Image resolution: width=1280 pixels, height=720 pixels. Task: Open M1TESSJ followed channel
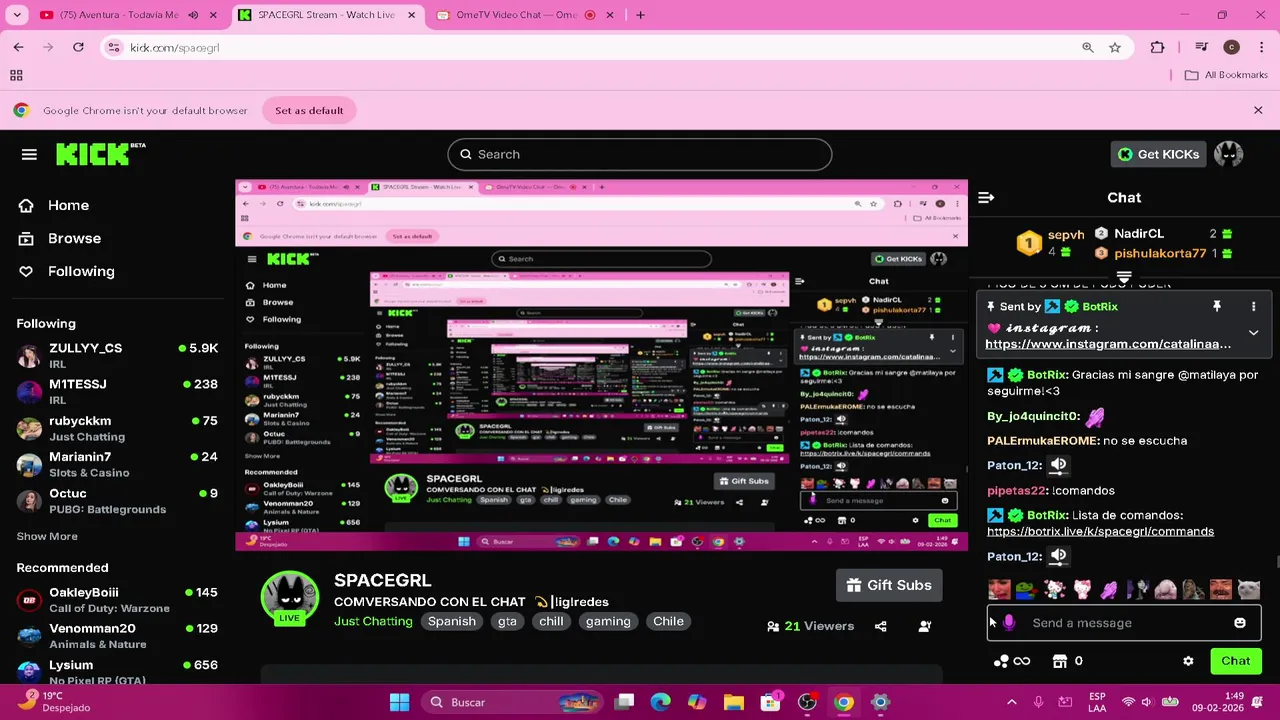118,392
